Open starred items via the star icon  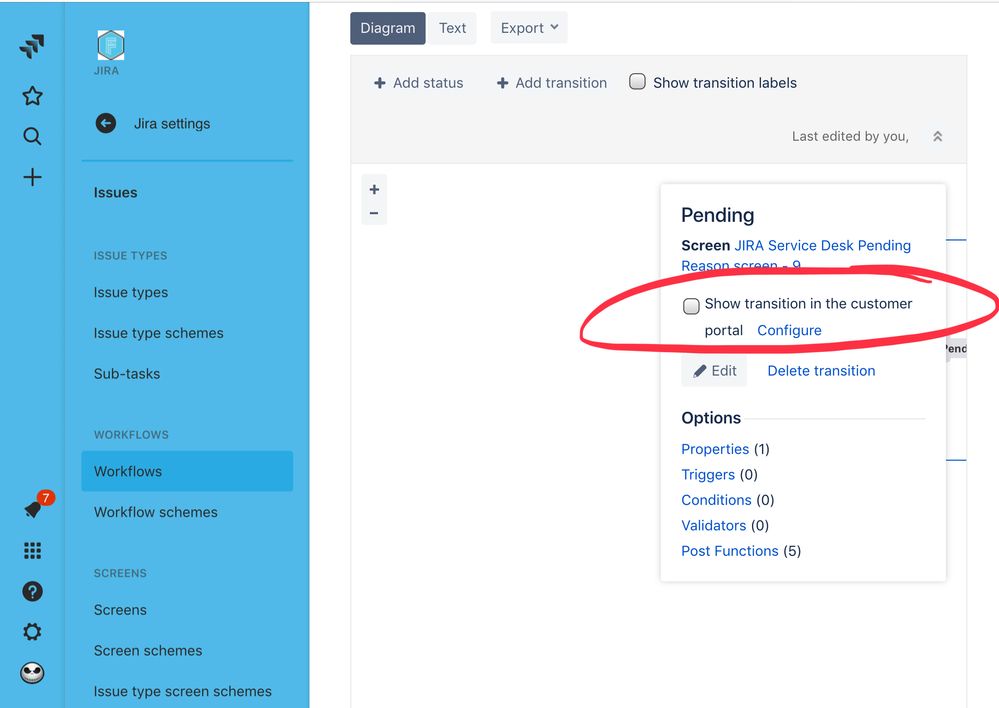tap(32, 96)
